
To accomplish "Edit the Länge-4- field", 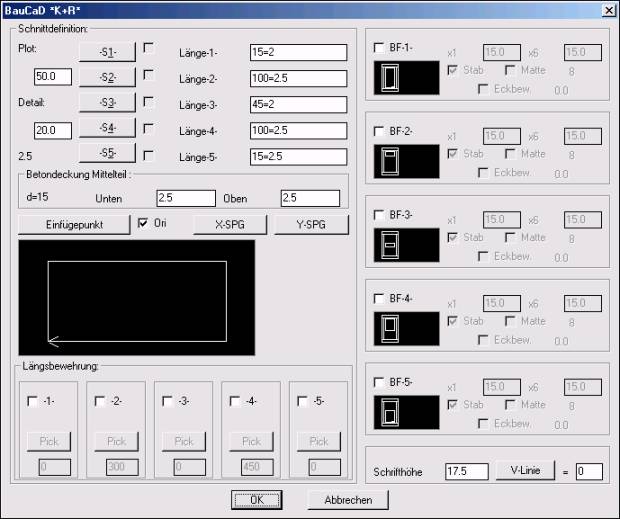I will tap(299, 130).
